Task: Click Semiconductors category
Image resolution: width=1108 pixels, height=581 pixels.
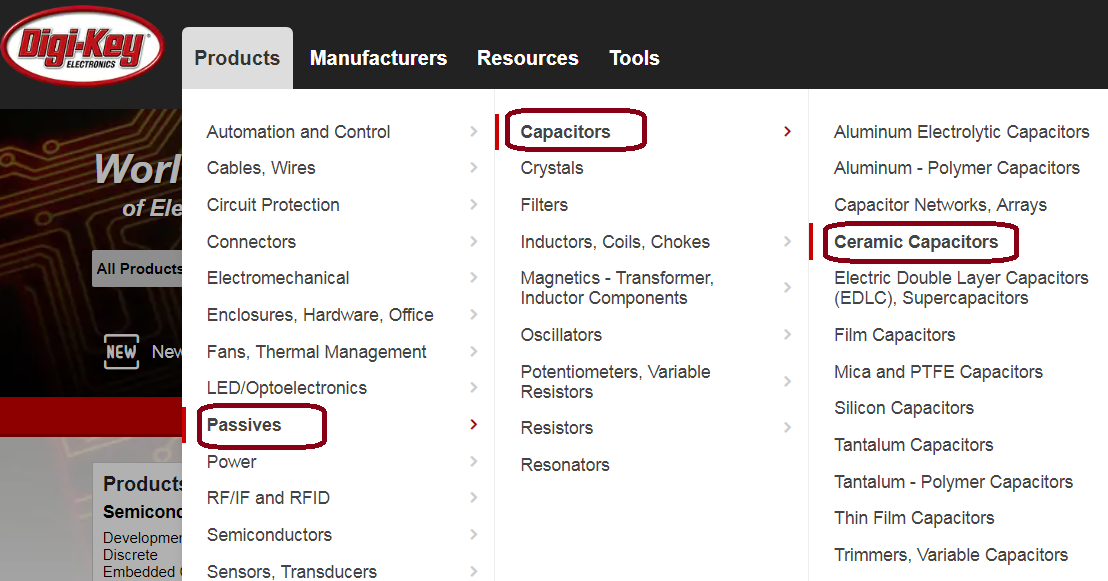Action: pyautogui.click(x=269, y=534)
